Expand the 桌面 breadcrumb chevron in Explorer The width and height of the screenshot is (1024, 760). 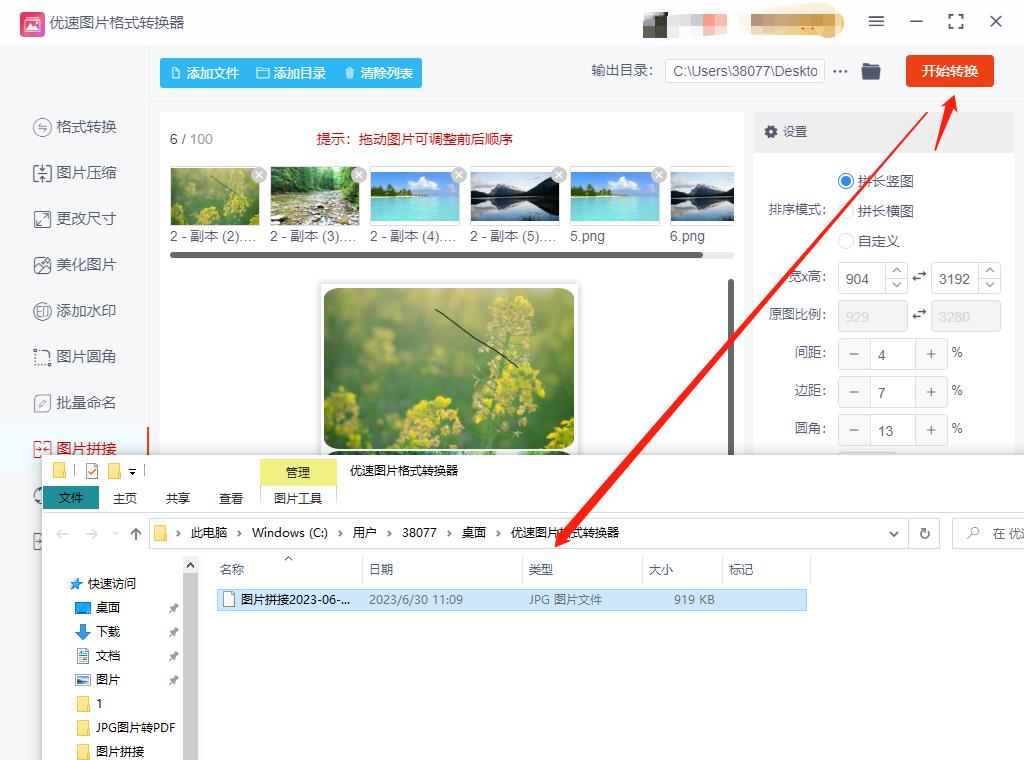[497, 533]
